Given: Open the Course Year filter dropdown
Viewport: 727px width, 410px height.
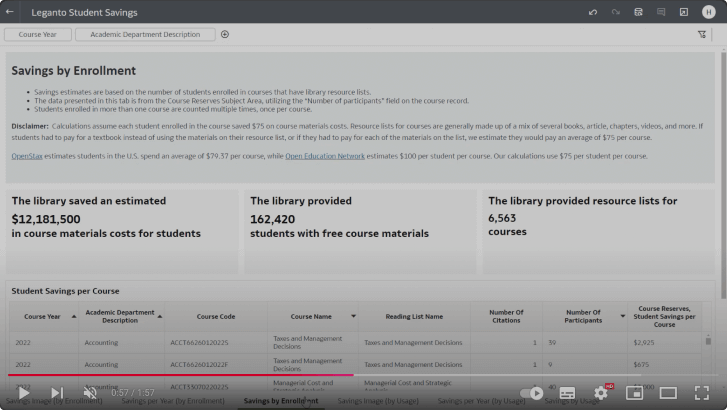Looking at the screenshot, I should tap(38, 34).
